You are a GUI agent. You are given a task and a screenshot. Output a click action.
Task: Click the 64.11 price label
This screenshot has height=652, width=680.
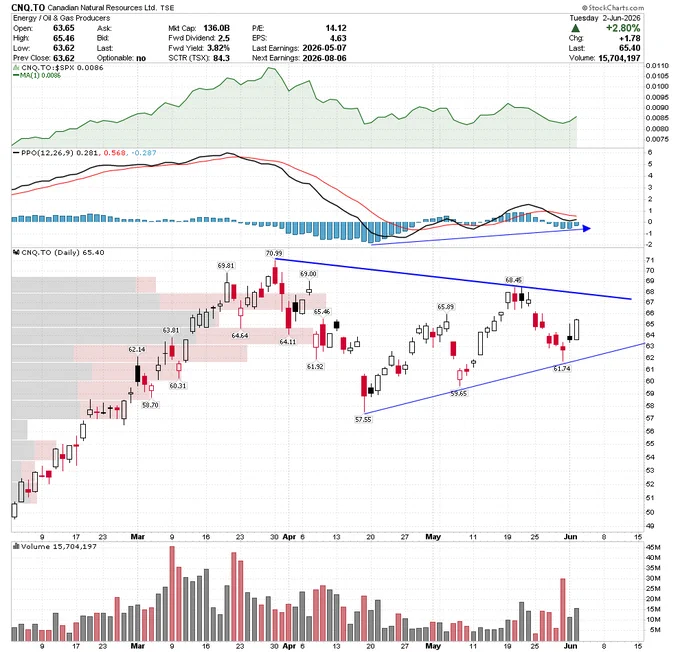288,342
